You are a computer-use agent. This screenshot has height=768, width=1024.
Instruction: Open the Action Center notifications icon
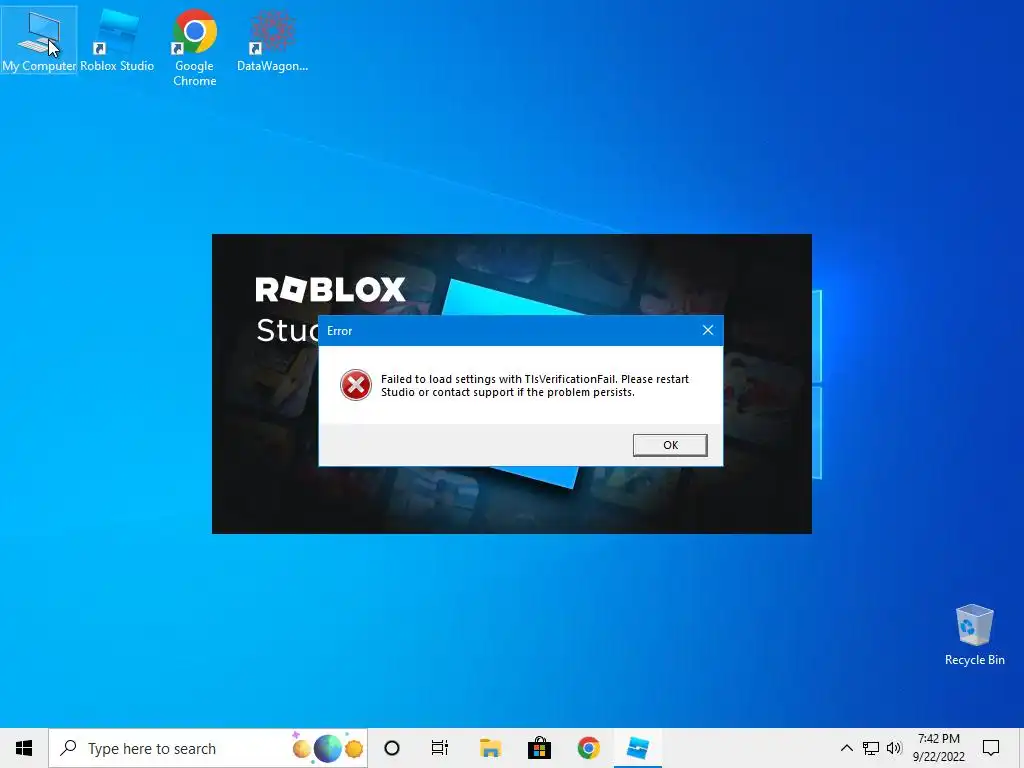tap(991, 748)
